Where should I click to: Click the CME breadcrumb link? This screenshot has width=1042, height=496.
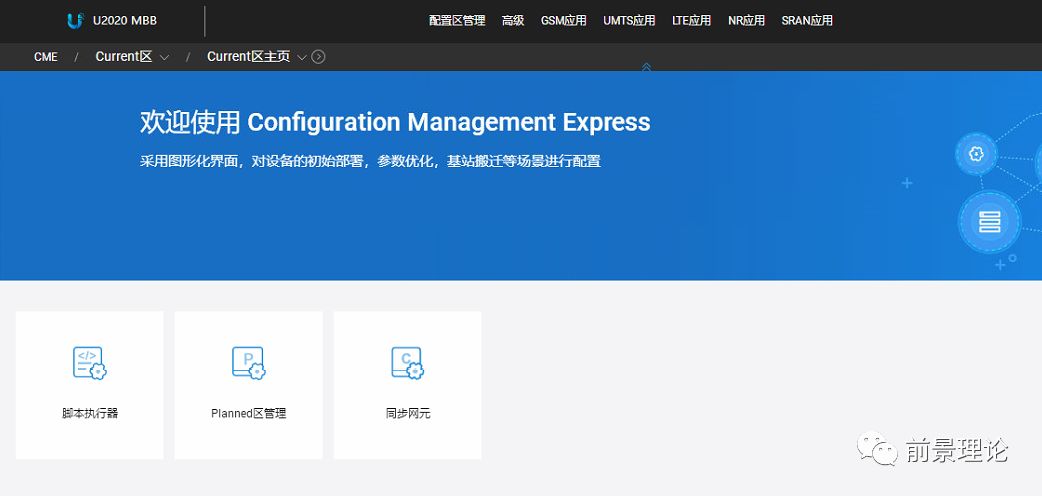point(46,57)
